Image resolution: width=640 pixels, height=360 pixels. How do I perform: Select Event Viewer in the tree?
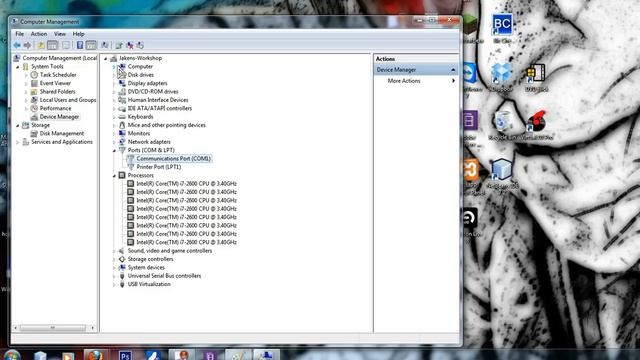[55, 83]
